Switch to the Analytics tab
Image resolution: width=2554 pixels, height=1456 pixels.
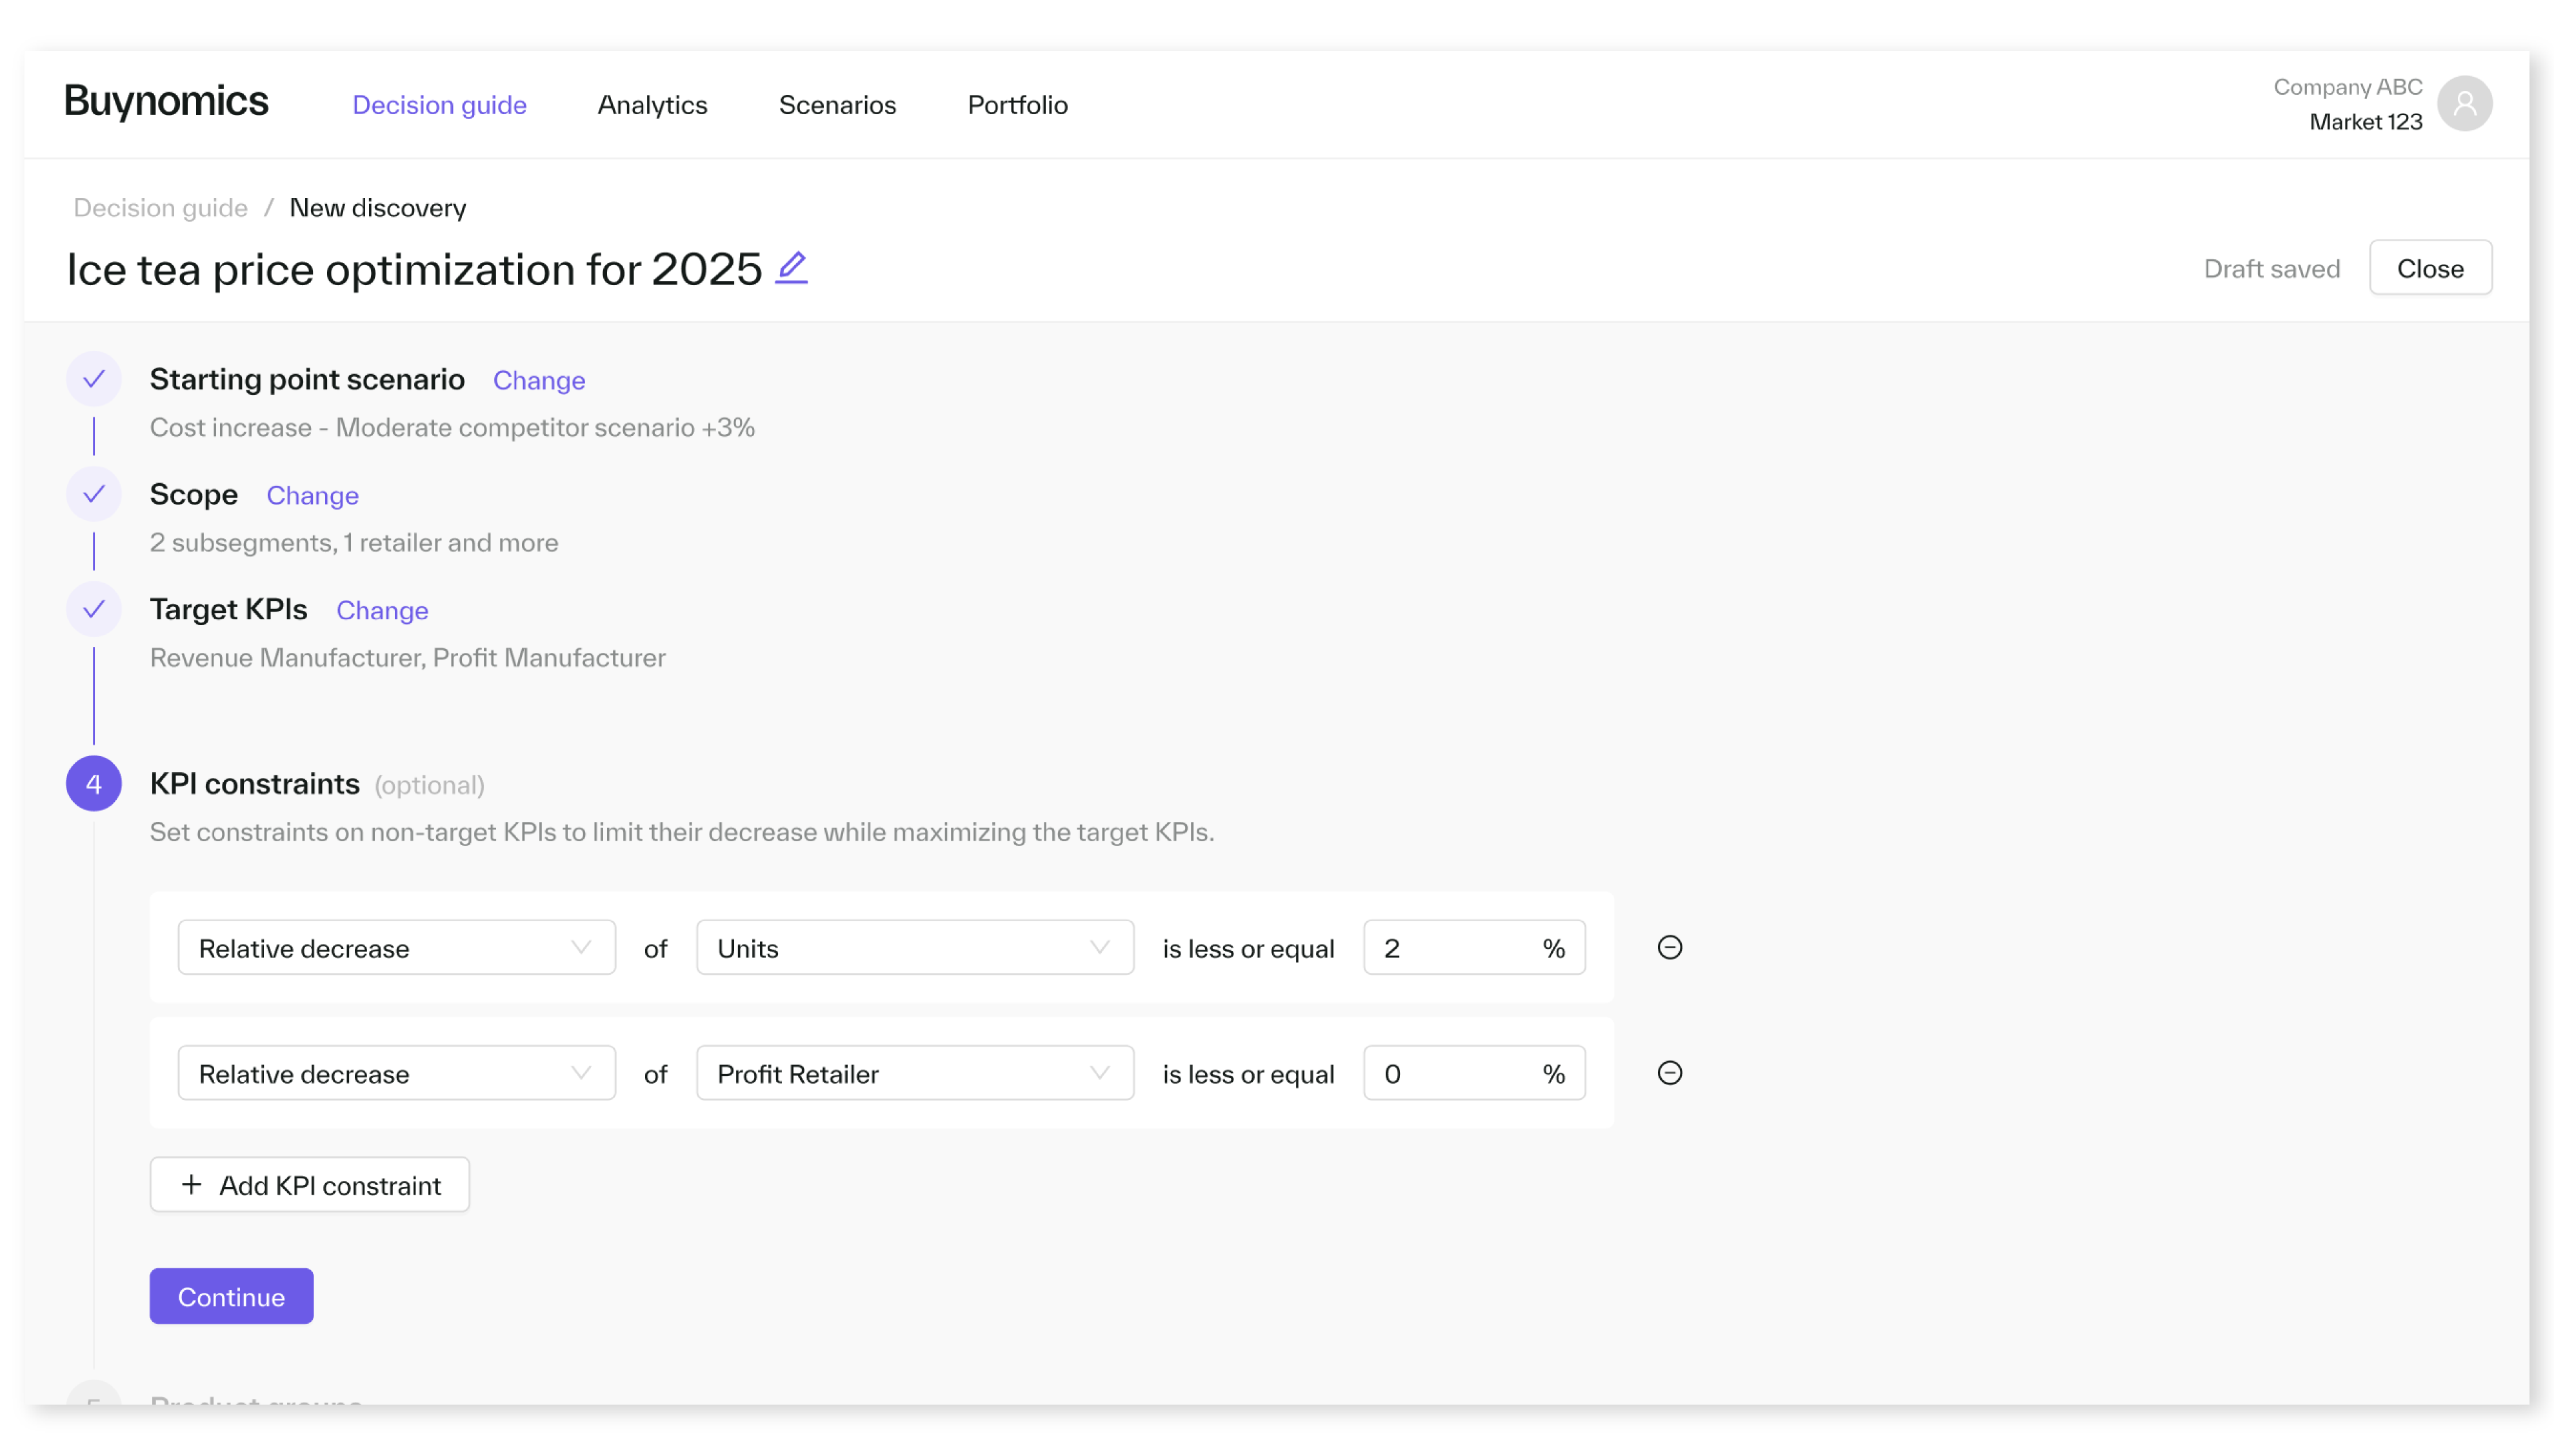[x=652, y=105]
